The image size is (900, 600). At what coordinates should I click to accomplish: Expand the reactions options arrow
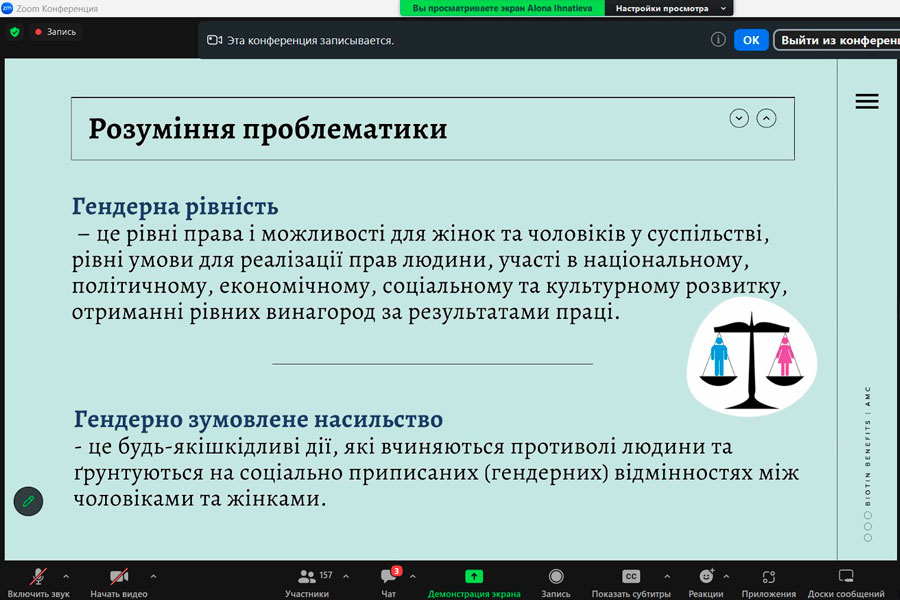pyautogui.click(x=726, y=576)
